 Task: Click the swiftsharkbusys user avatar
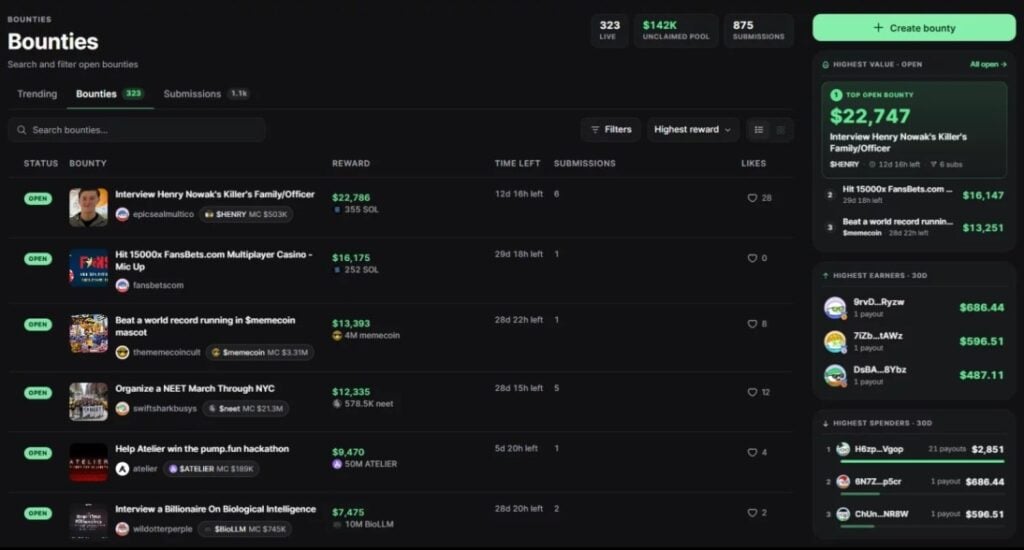click(122, 409)
